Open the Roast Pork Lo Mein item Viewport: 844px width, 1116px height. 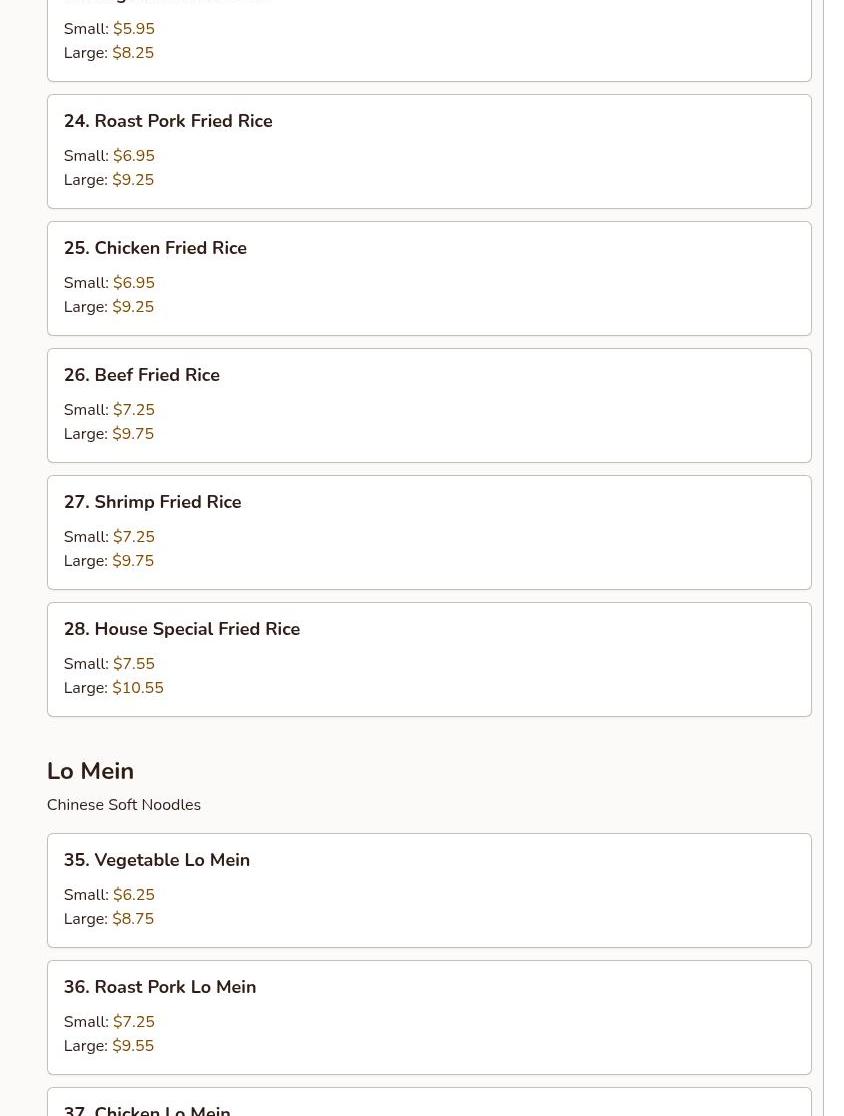(160, 987)
